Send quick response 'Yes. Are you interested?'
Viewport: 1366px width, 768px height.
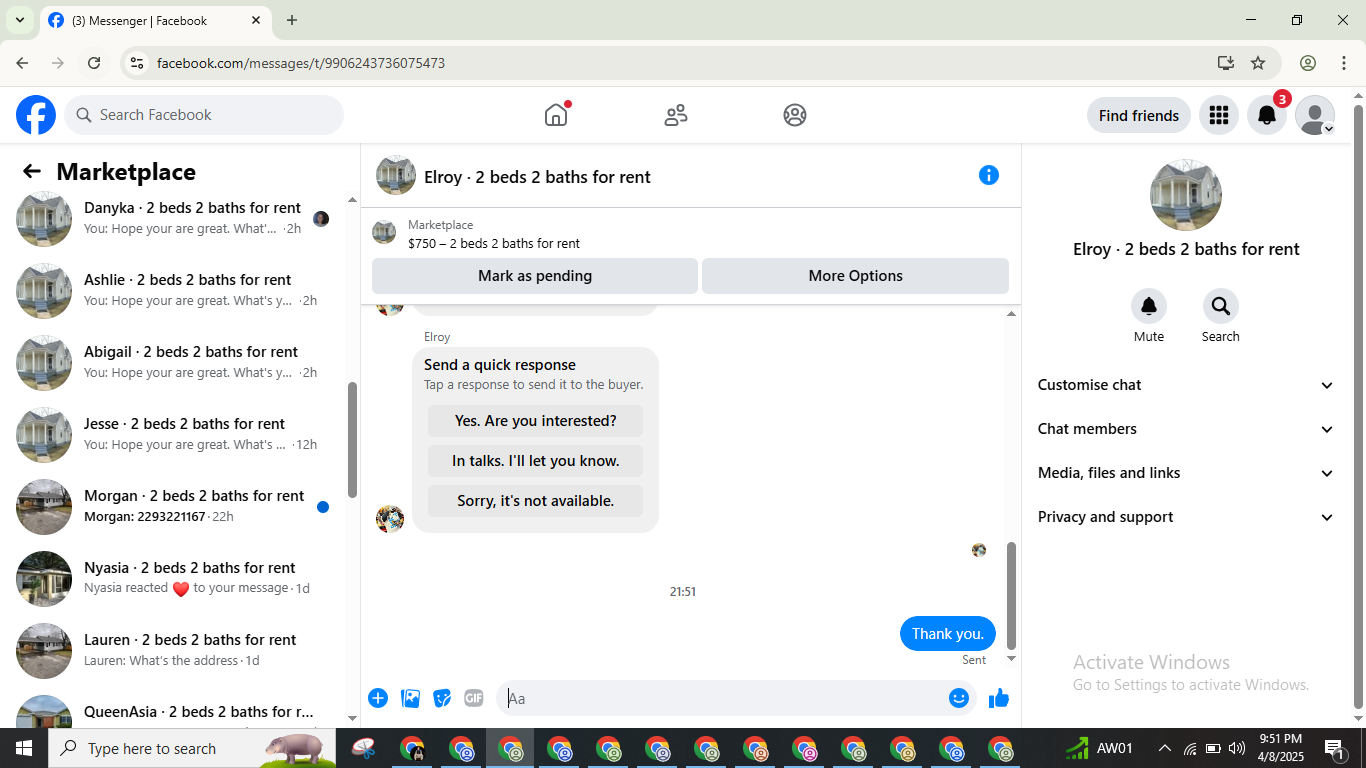pos(535,421)
